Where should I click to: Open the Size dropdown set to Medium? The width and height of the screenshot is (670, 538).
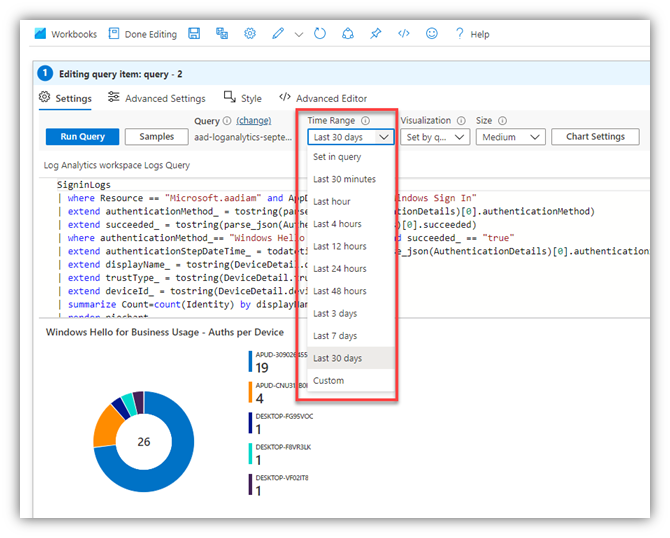tap(511, 137)
